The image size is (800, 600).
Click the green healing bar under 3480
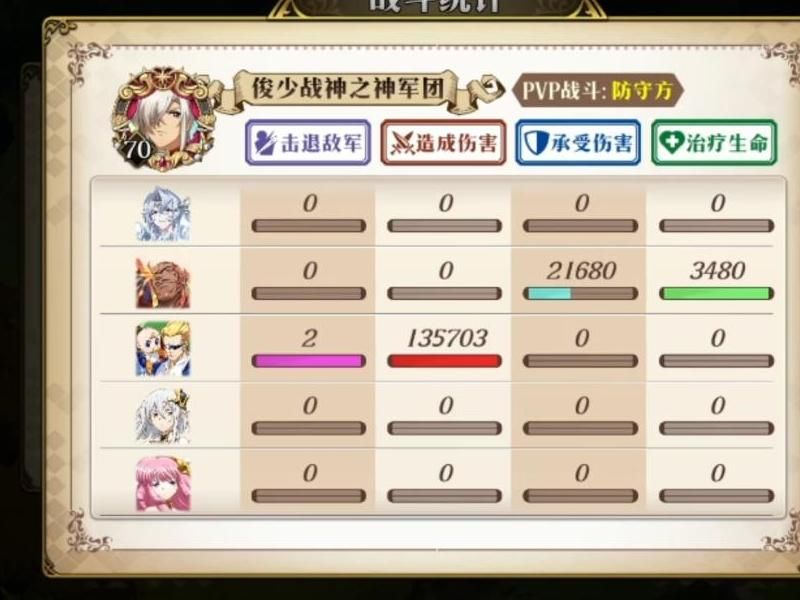click(716, 293)
